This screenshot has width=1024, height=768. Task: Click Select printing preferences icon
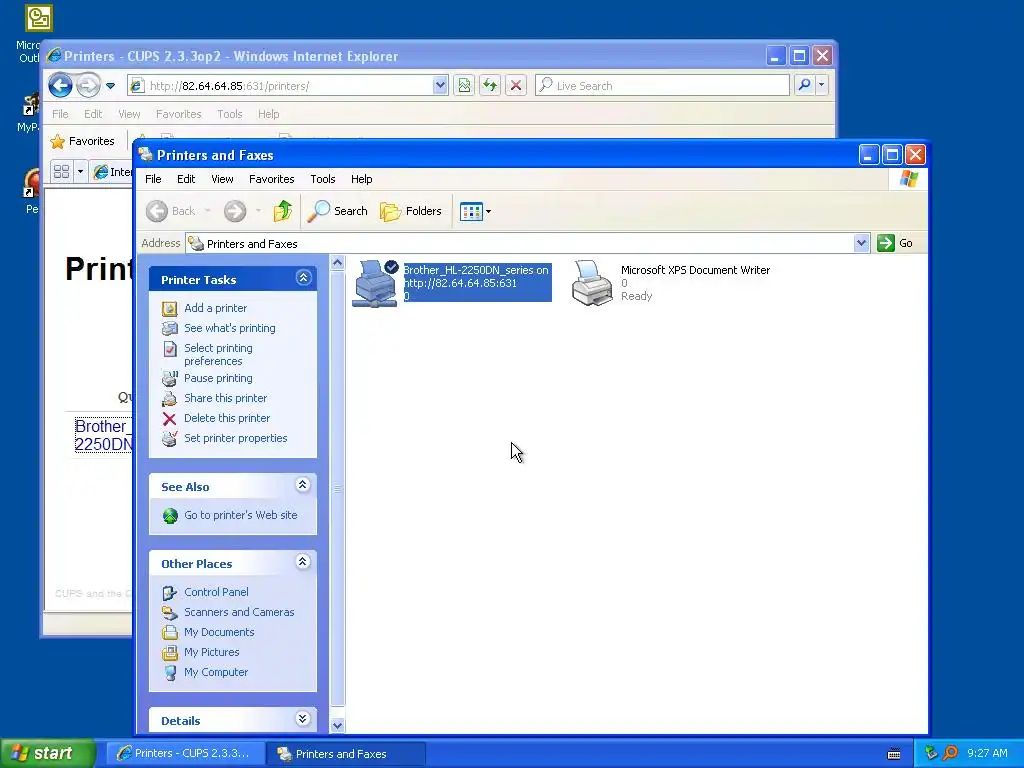point(170,349)
